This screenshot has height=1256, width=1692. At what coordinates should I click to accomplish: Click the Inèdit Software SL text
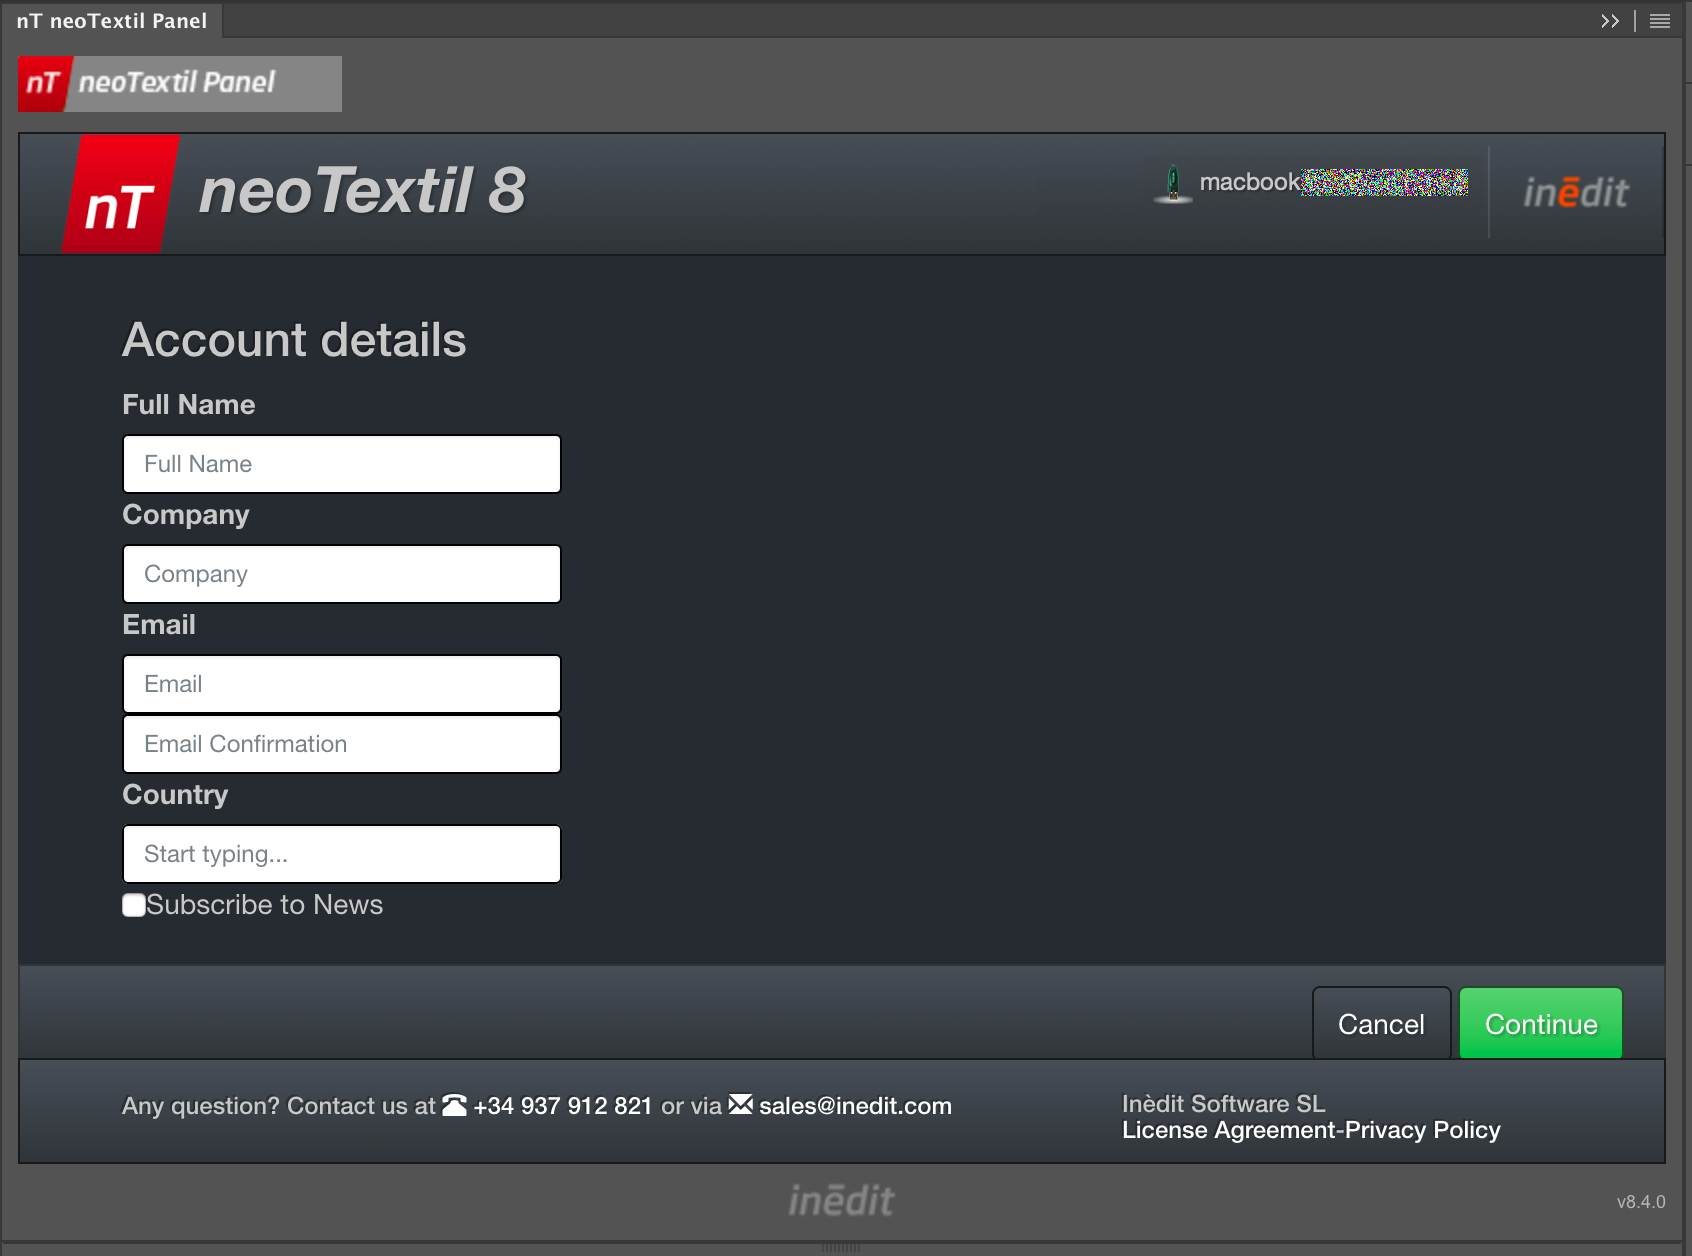coord(1224,1104)
